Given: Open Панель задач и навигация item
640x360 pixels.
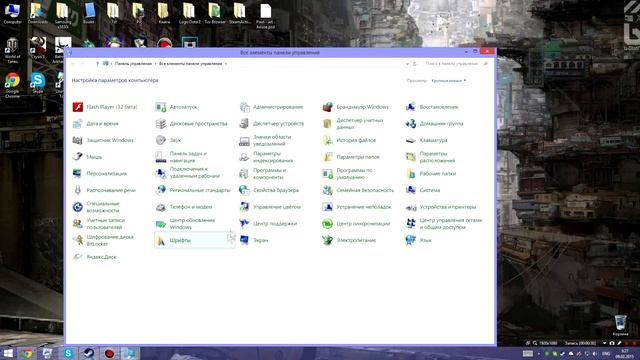Looking at the screenshot, I should 181,157.
